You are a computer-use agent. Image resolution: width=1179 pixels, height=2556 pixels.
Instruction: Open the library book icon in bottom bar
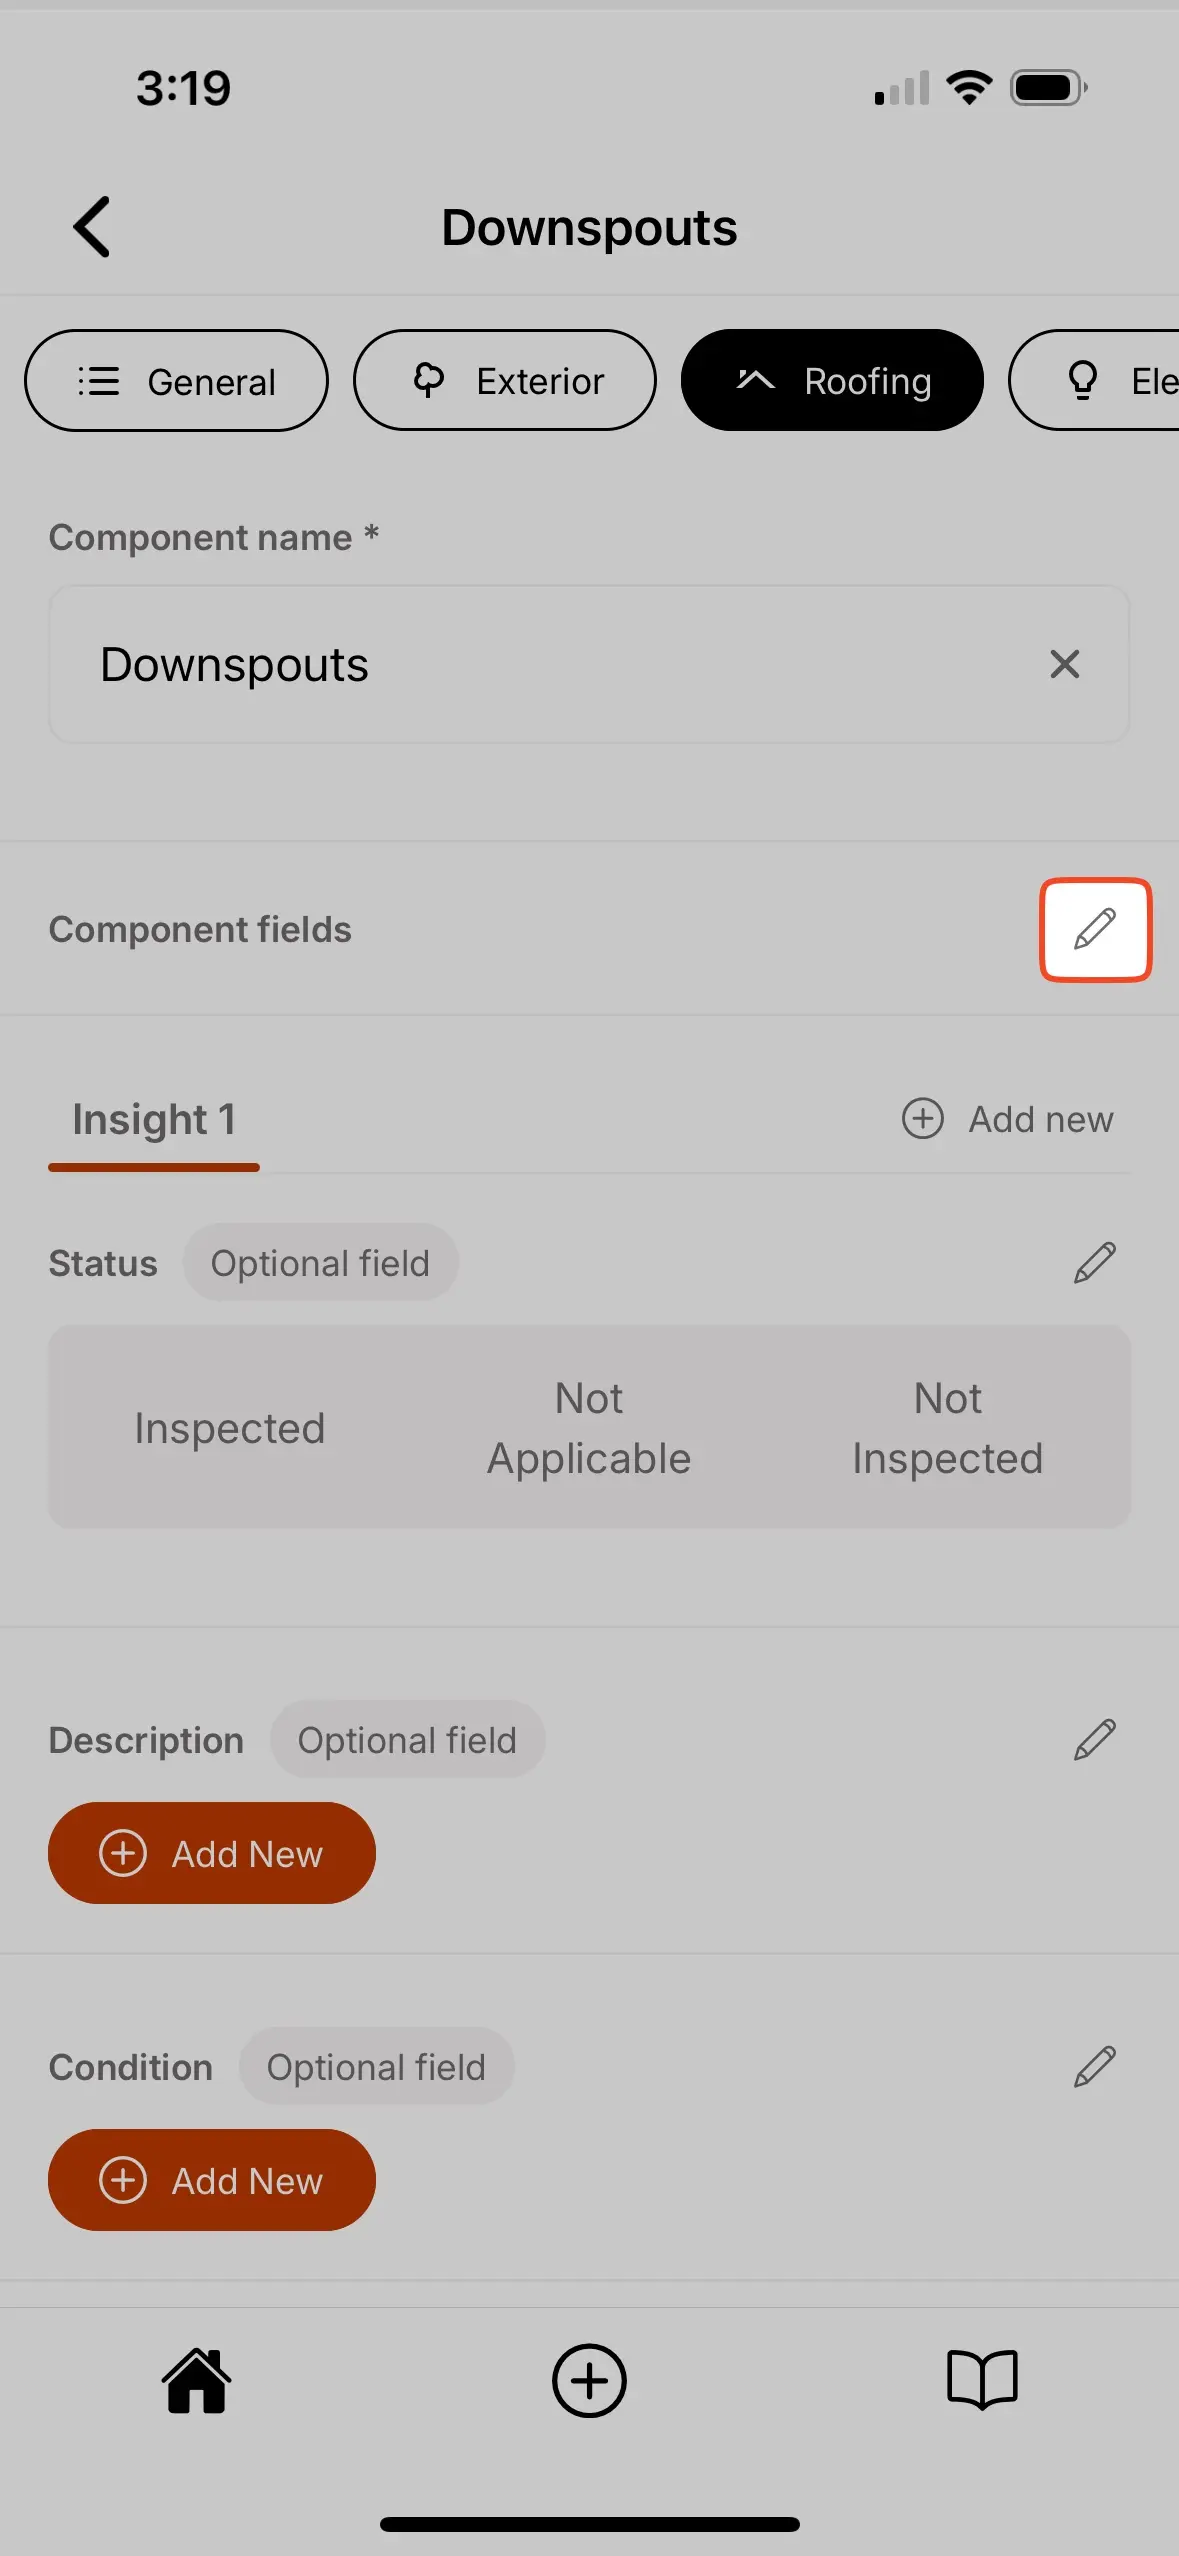click(x=982, y=2380)
